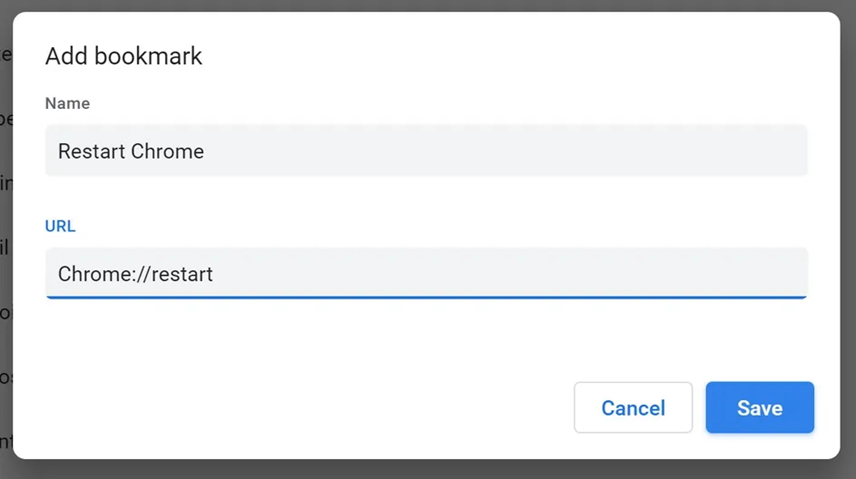Screen dimensions: 856x479
Task: Place cursor on "restart" in the URL text
Action: pos(182,274)
